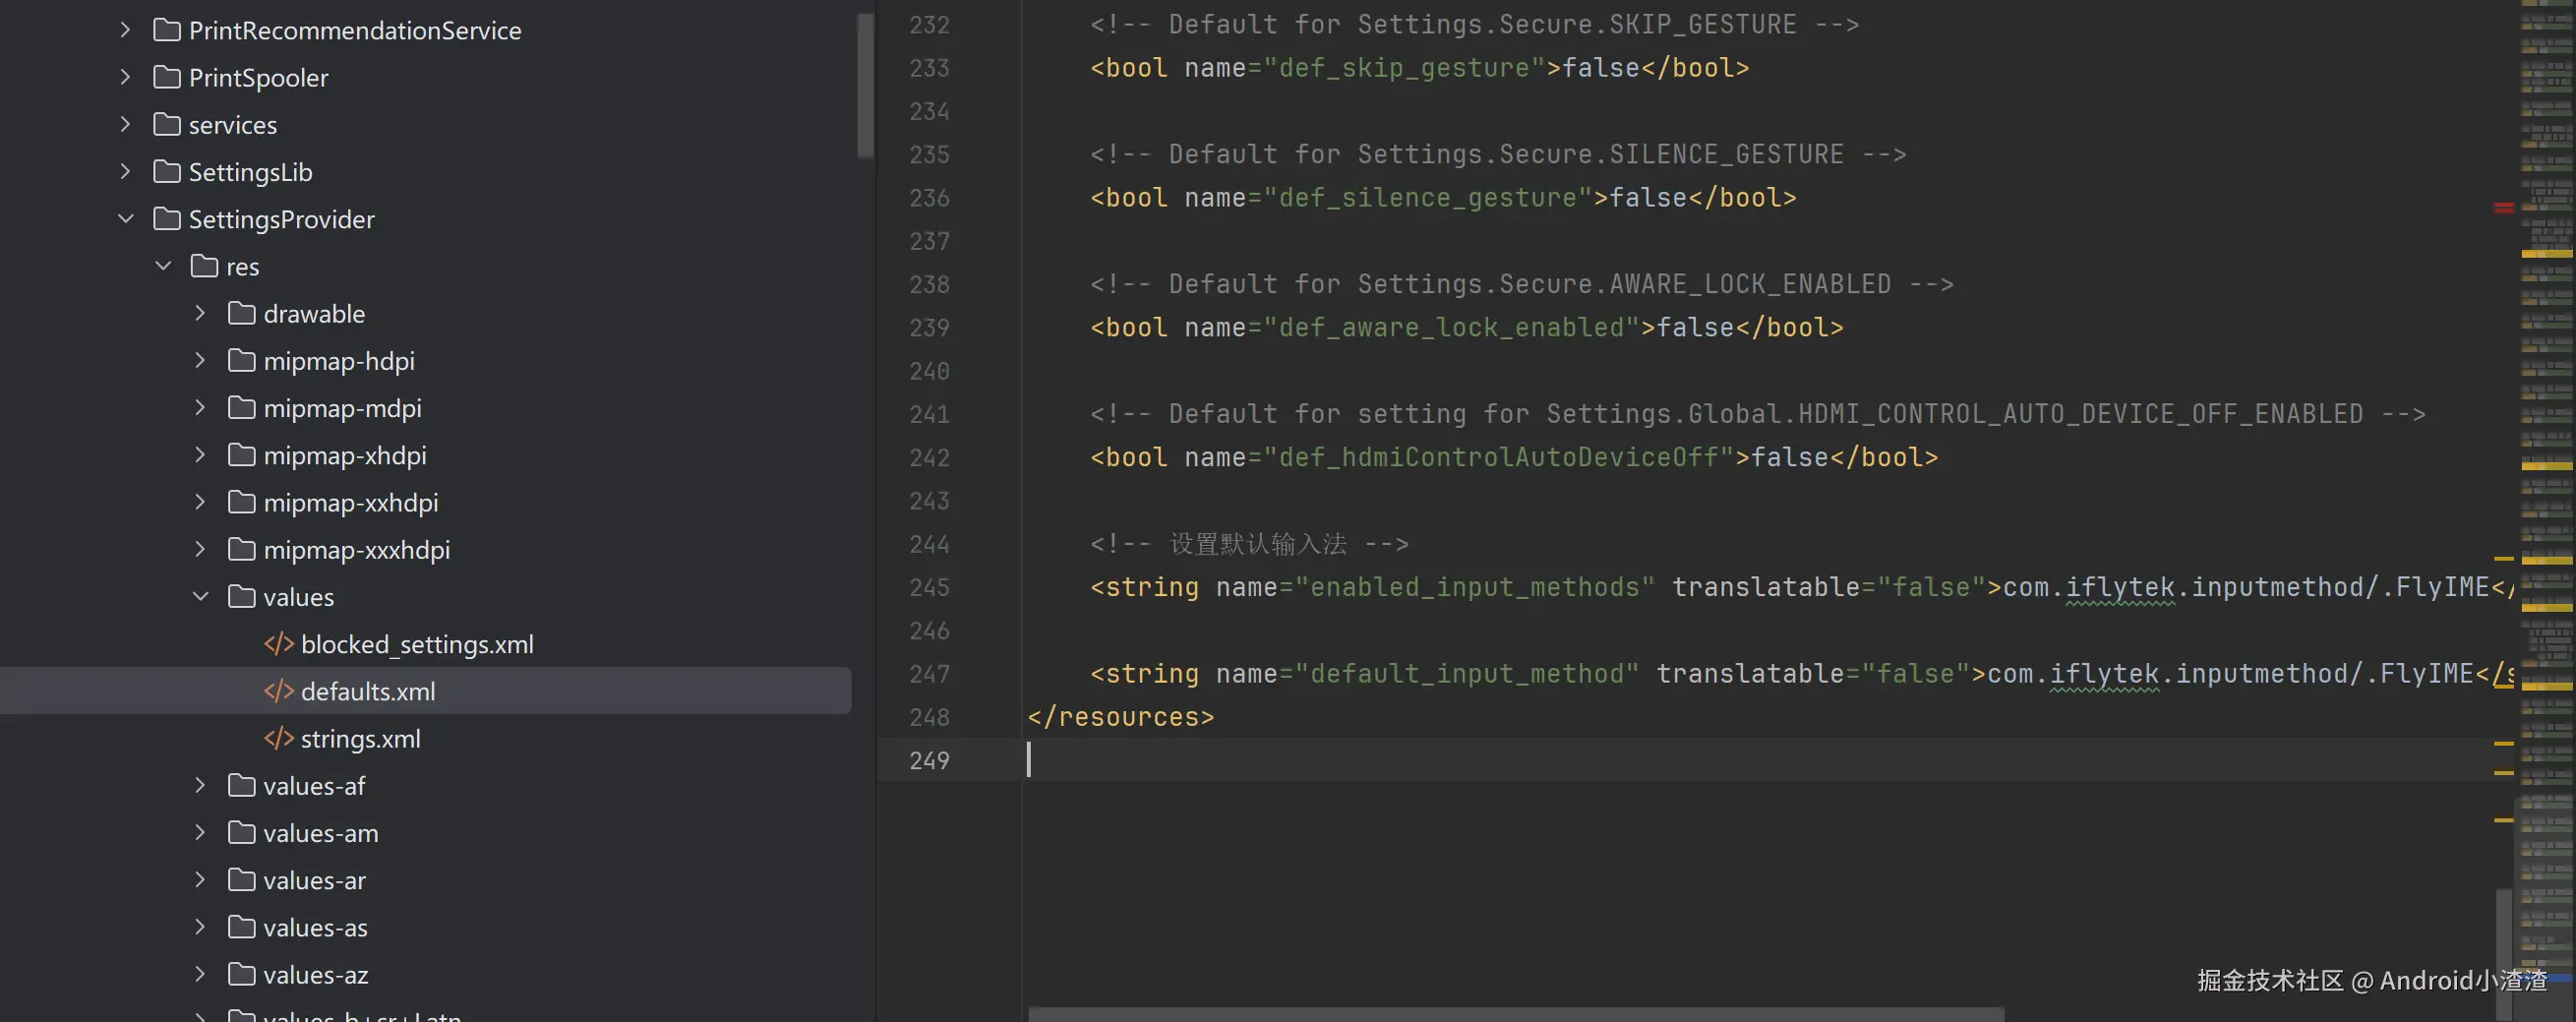
Task: Expand the mipmap-xxhdpi folder
Action: (200, 501)
